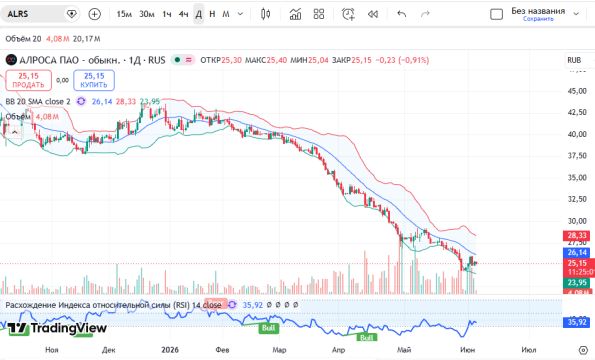Redo the last chart action

point(425,14)
